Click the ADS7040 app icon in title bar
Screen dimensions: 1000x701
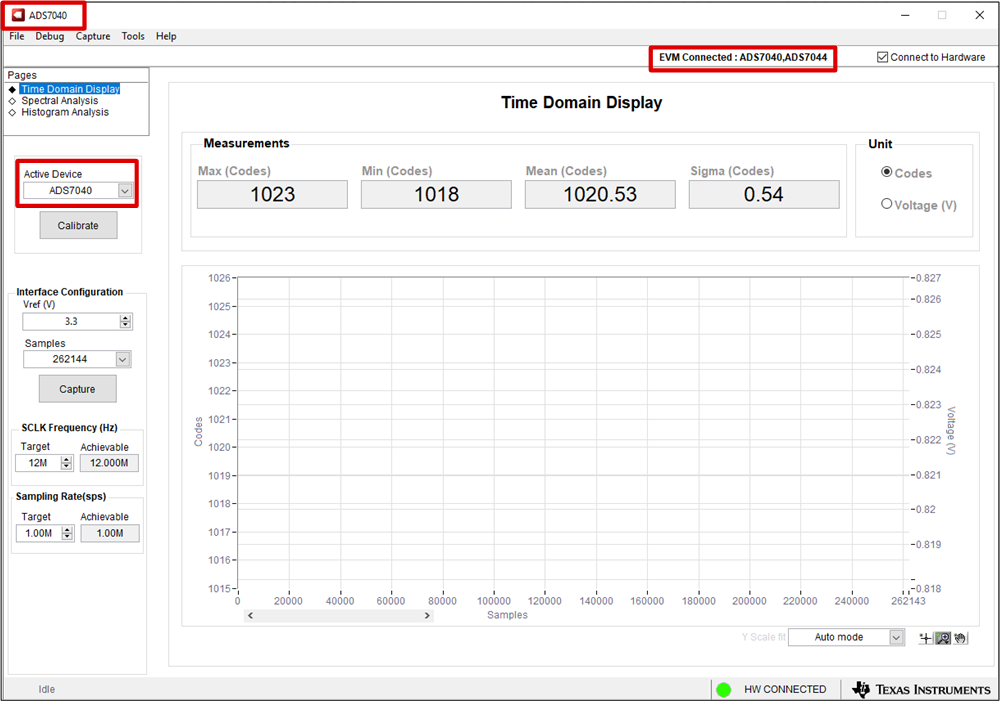tap(18, 15)
